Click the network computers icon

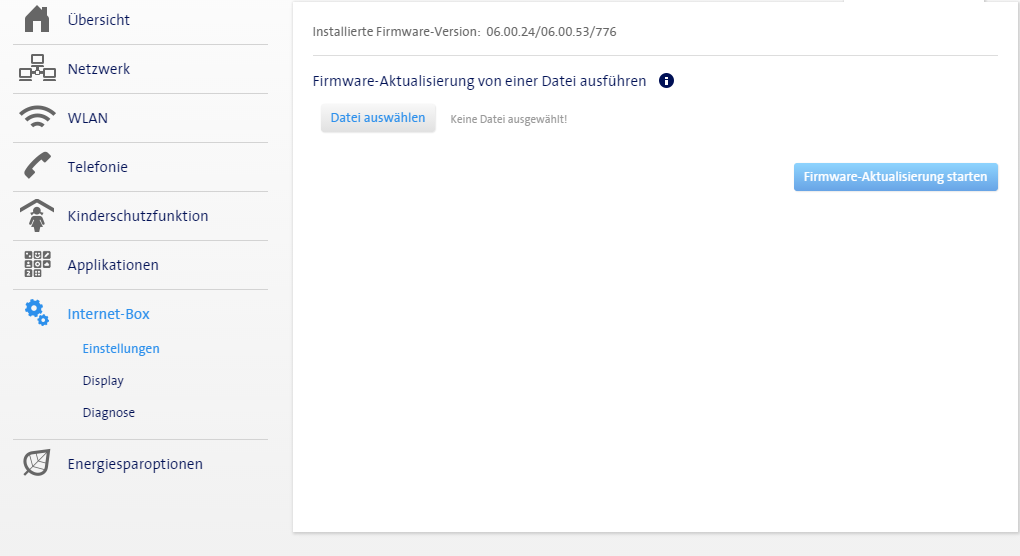37,68
